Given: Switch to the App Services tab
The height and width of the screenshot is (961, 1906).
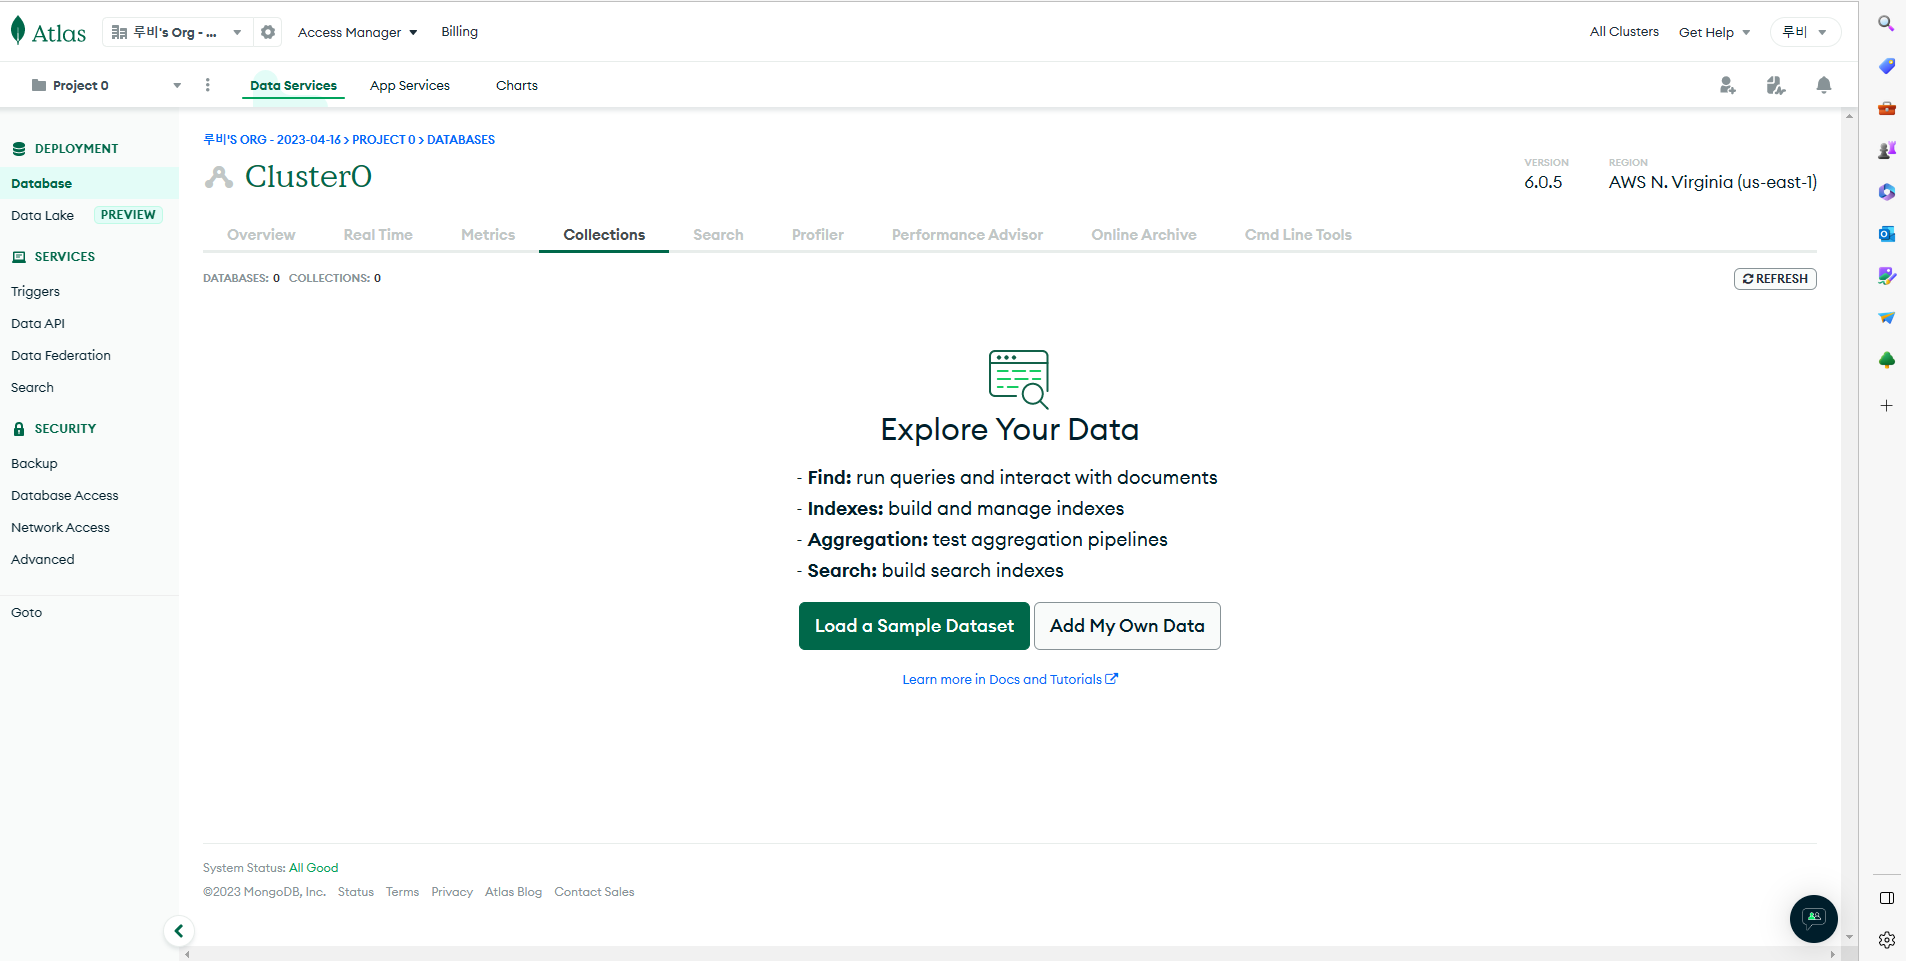Looking at the screenshot, I should [x=410, y=85].
